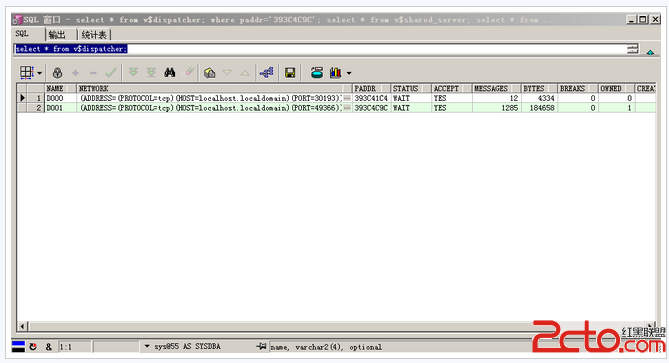Open the sys@55 AS SYSDBA connection dropdown
The image size is (669, 363).
tap(147, 346)
